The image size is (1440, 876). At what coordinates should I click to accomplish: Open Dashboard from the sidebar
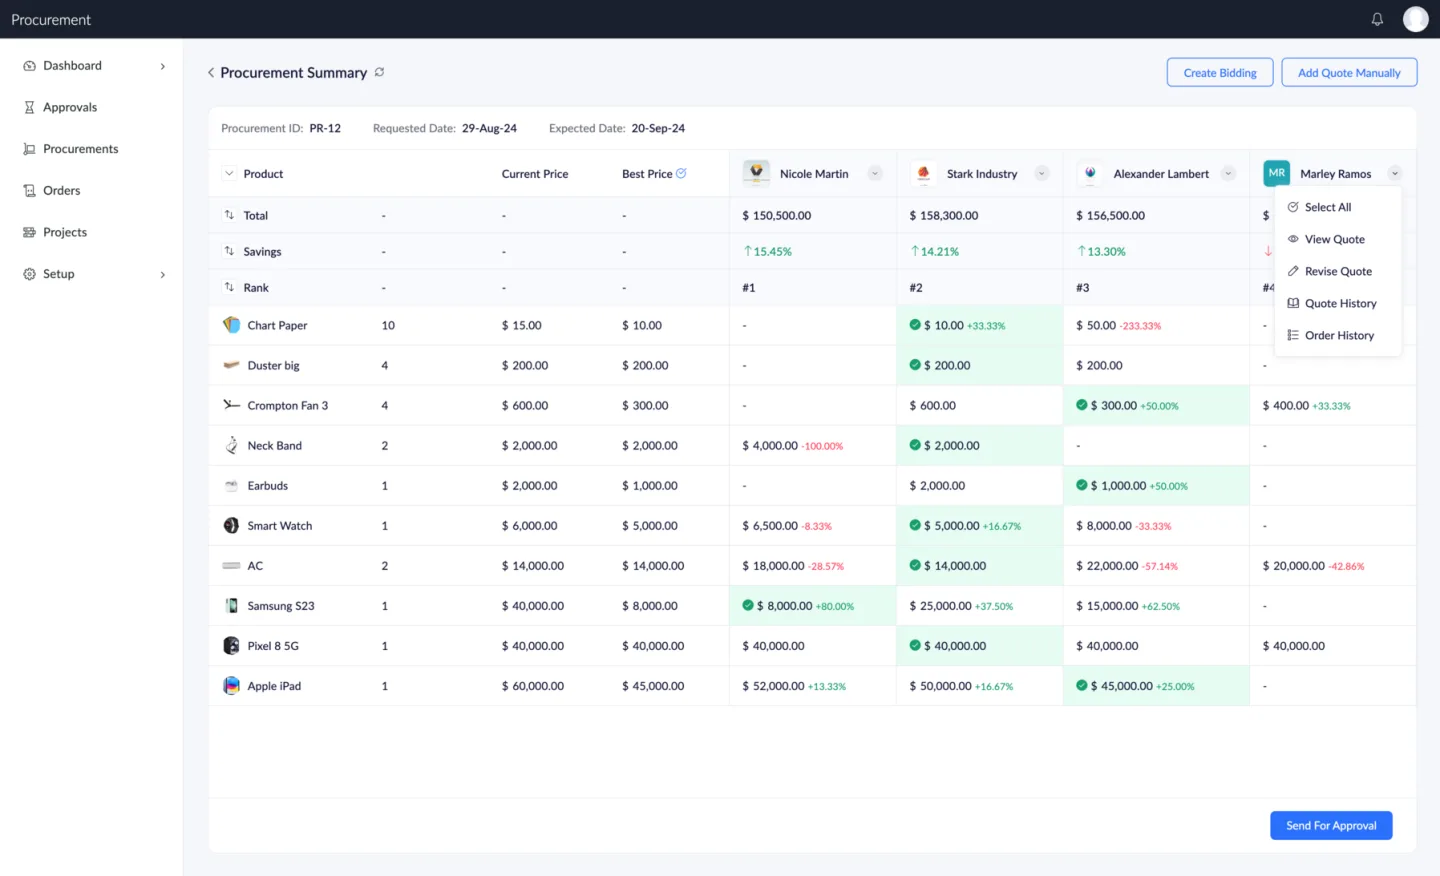point(71,65)
